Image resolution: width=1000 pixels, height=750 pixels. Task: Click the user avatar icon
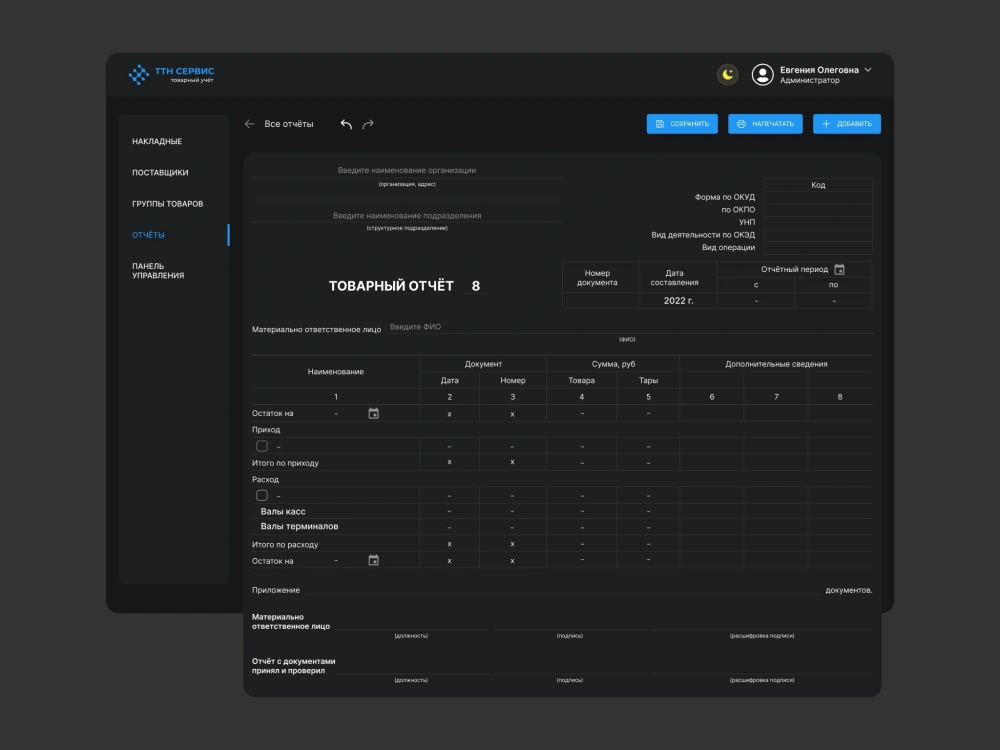762,75
